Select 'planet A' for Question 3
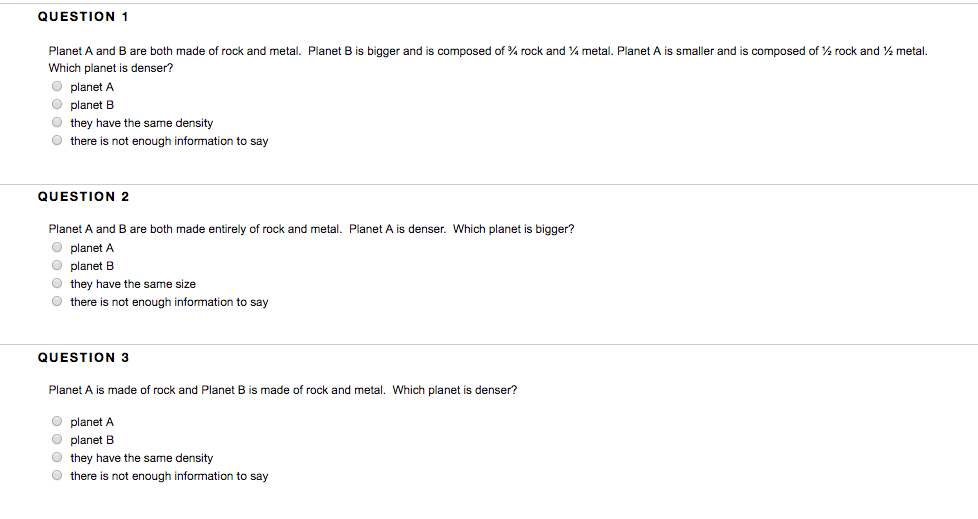978x519 pixels. [57, 421]
